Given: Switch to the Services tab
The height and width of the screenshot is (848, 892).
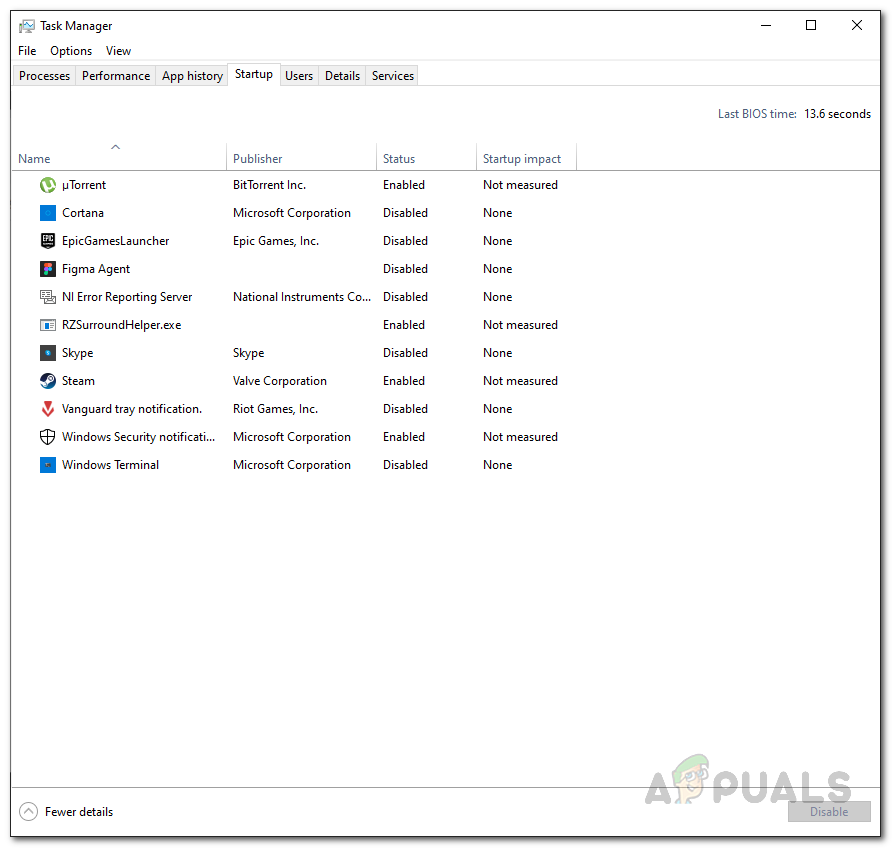Looking at the screenshot, I should 393,76.
